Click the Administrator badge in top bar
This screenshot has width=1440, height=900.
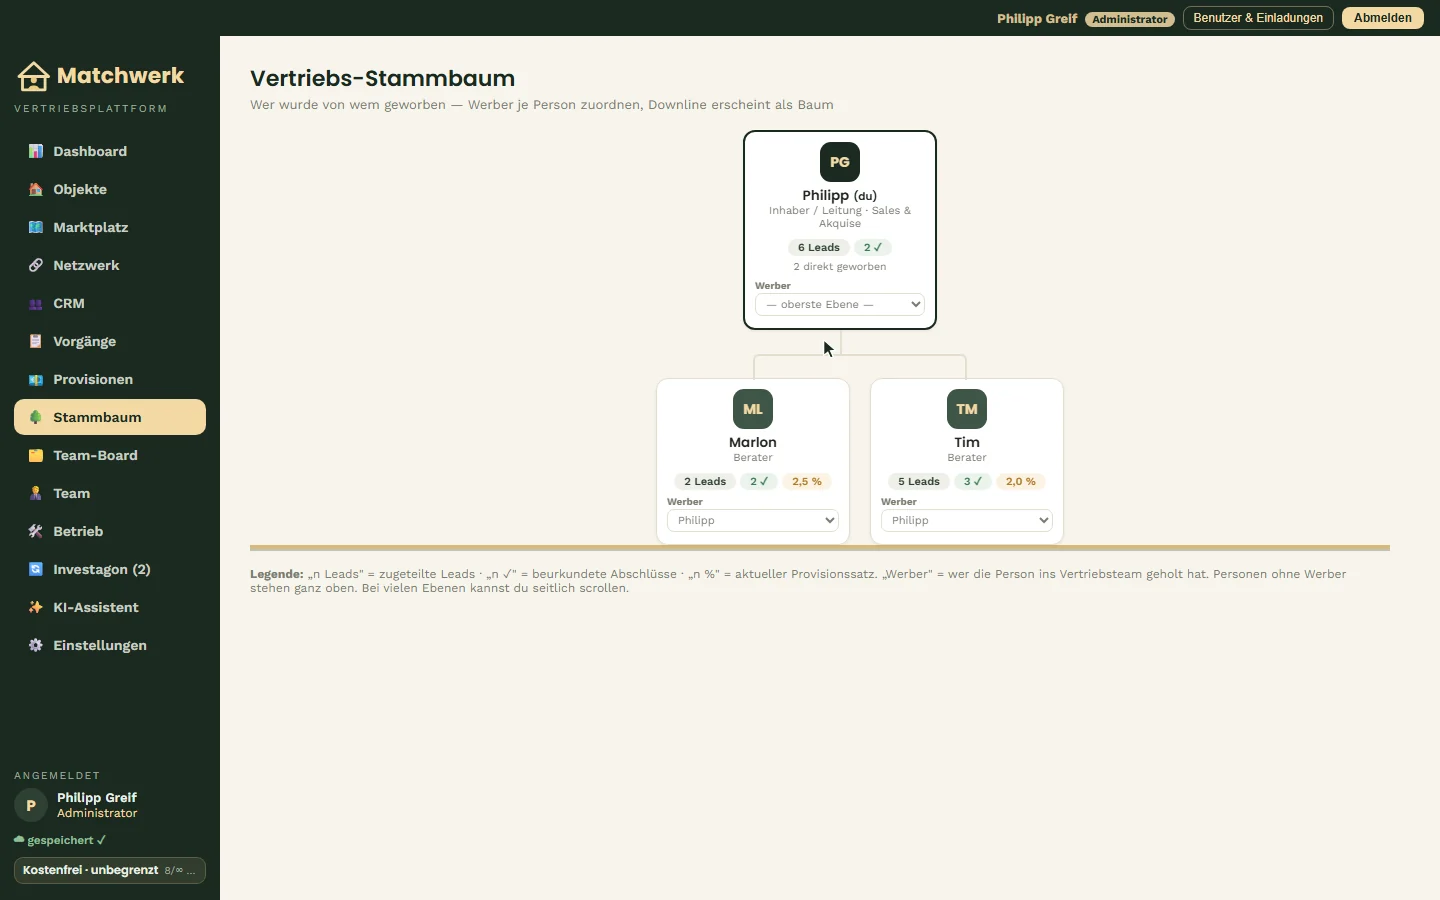[1130, 19]
